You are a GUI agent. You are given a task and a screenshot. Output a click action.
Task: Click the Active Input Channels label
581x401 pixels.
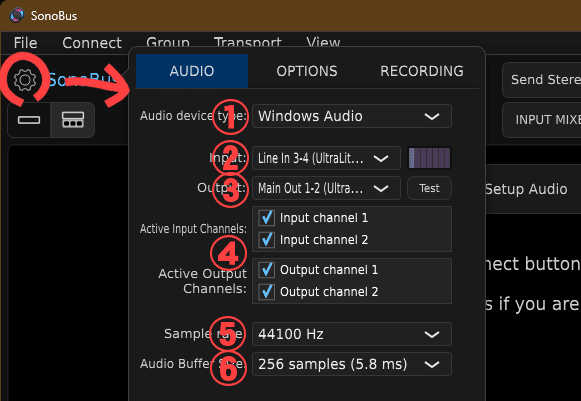pyautogui.click(x=193, y=229)
